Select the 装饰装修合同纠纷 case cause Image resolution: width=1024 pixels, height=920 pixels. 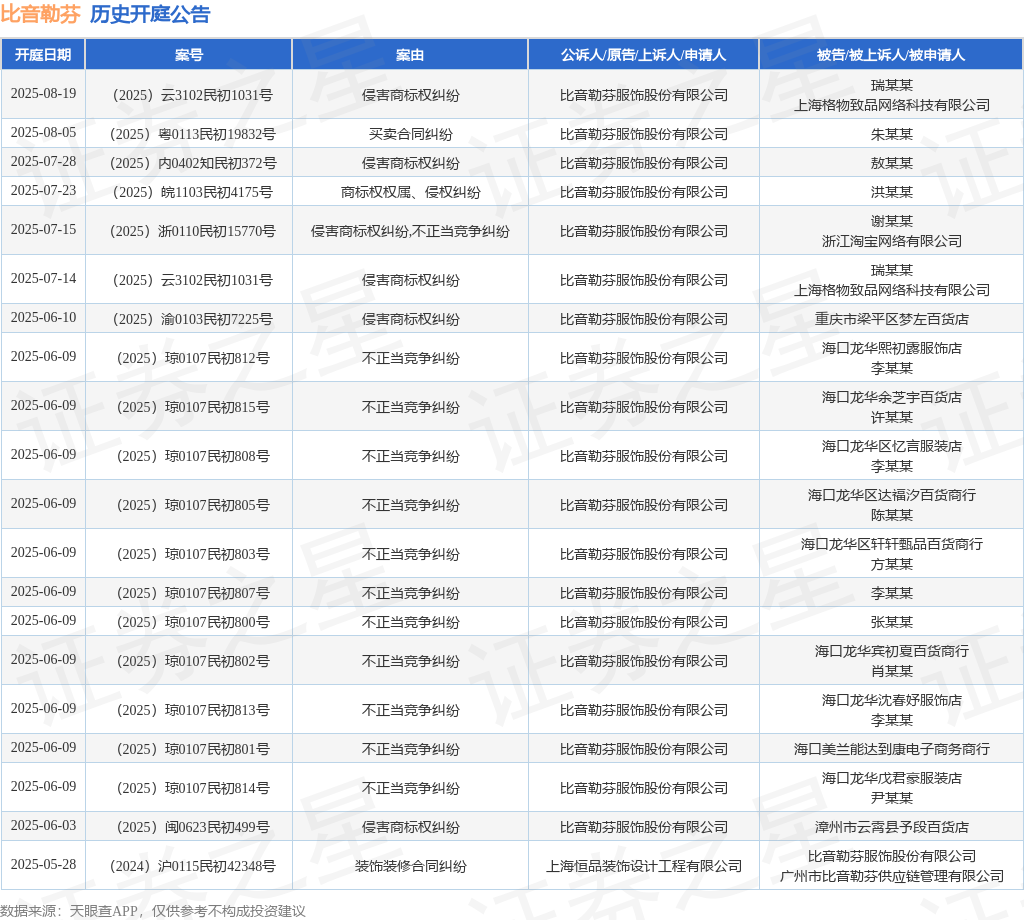(410, 866)
